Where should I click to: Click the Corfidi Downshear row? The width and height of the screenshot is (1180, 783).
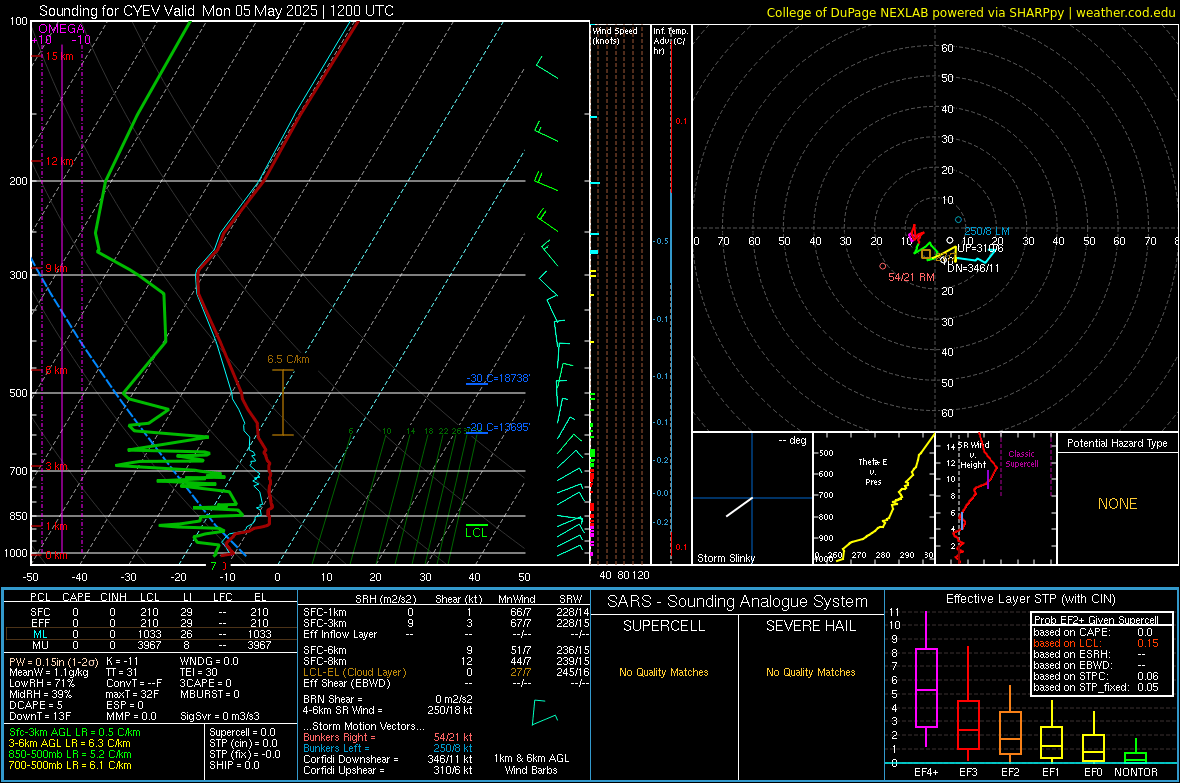[x=388, y=759]
